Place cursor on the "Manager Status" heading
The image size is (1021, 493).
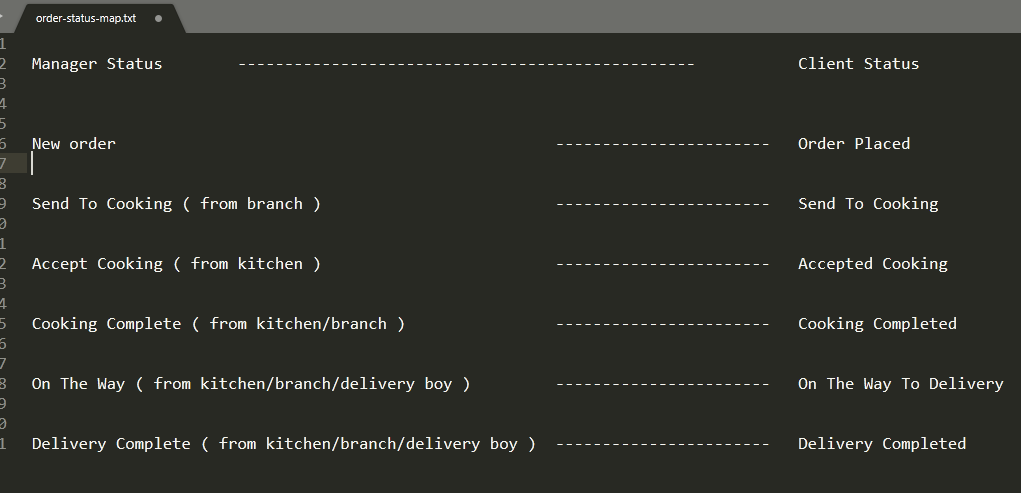(97, 64)
